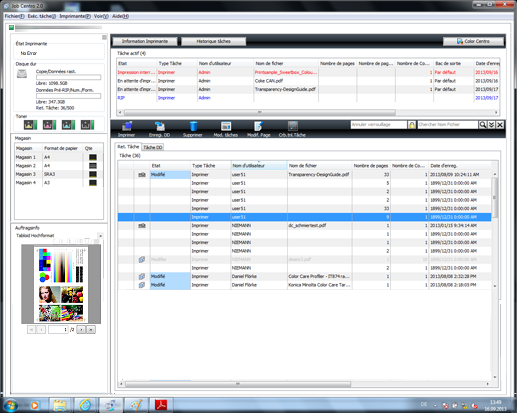517x413 pixels.
Task: Collapse the left status panel with corner icon
Action: click(x=104, y=37)
